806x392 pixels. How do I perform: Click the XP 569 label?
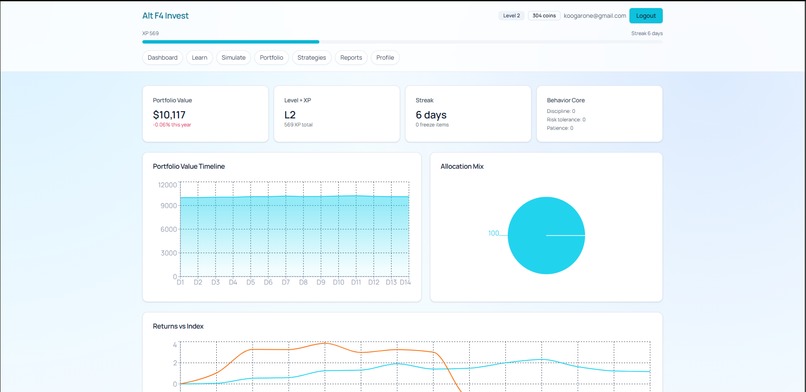[x=151, y=33]
